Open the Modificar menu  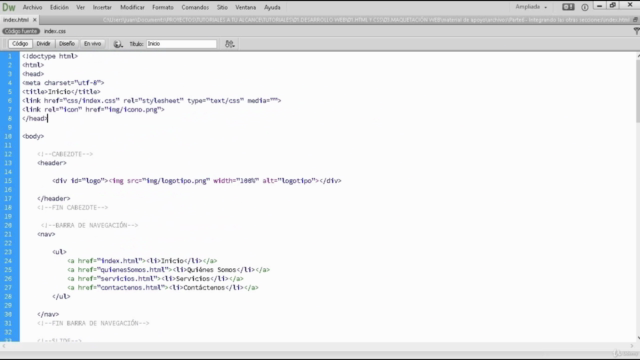[132, 7]
